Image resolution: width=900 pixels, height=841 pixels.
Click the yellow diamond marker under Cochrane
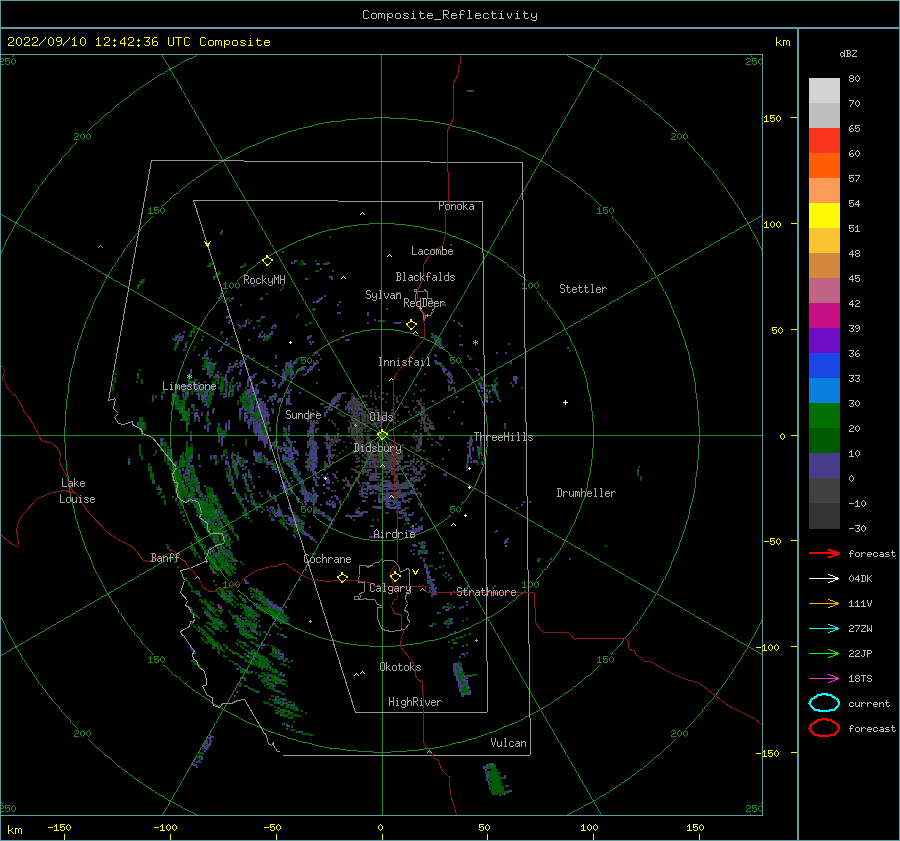pos(342,577)
